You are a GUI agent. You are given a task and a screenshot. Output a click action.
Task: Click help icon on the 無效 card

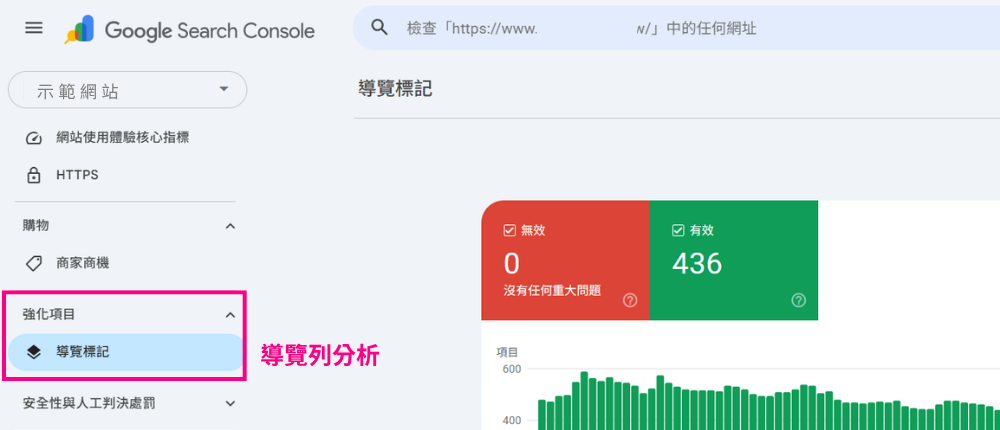coord(630,300)
